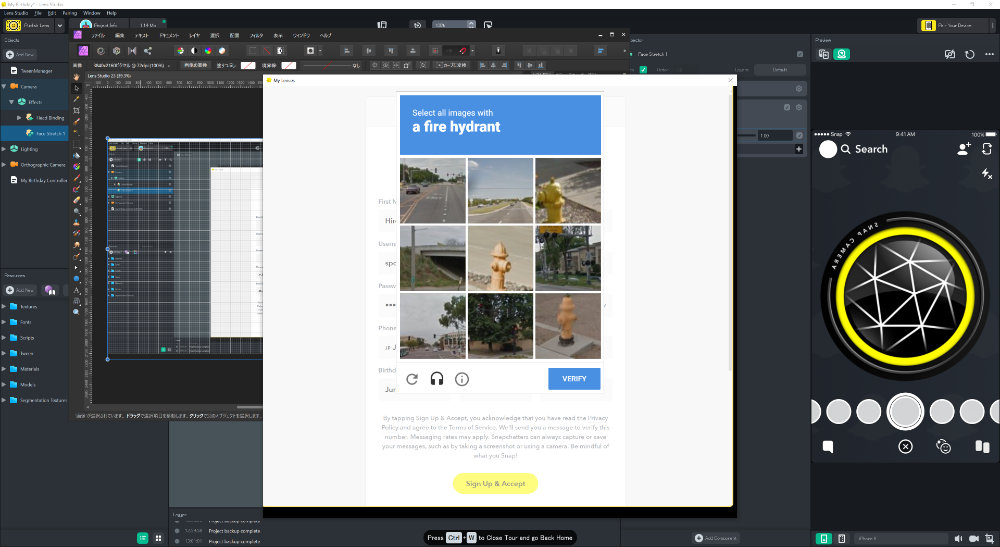
Task: Open the Project Info tab
Action: [99, 25]
